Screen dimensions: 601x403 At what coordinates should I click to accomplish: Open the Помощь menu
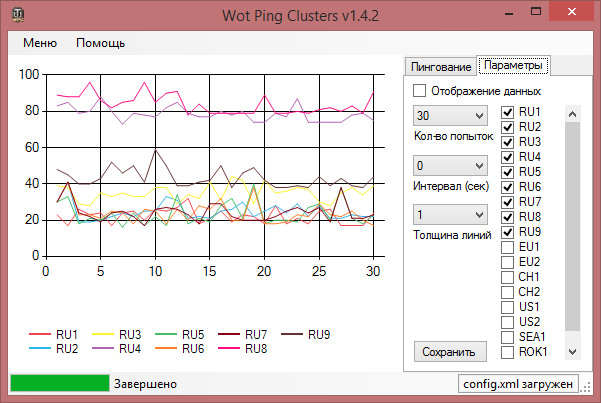[100, 43]
